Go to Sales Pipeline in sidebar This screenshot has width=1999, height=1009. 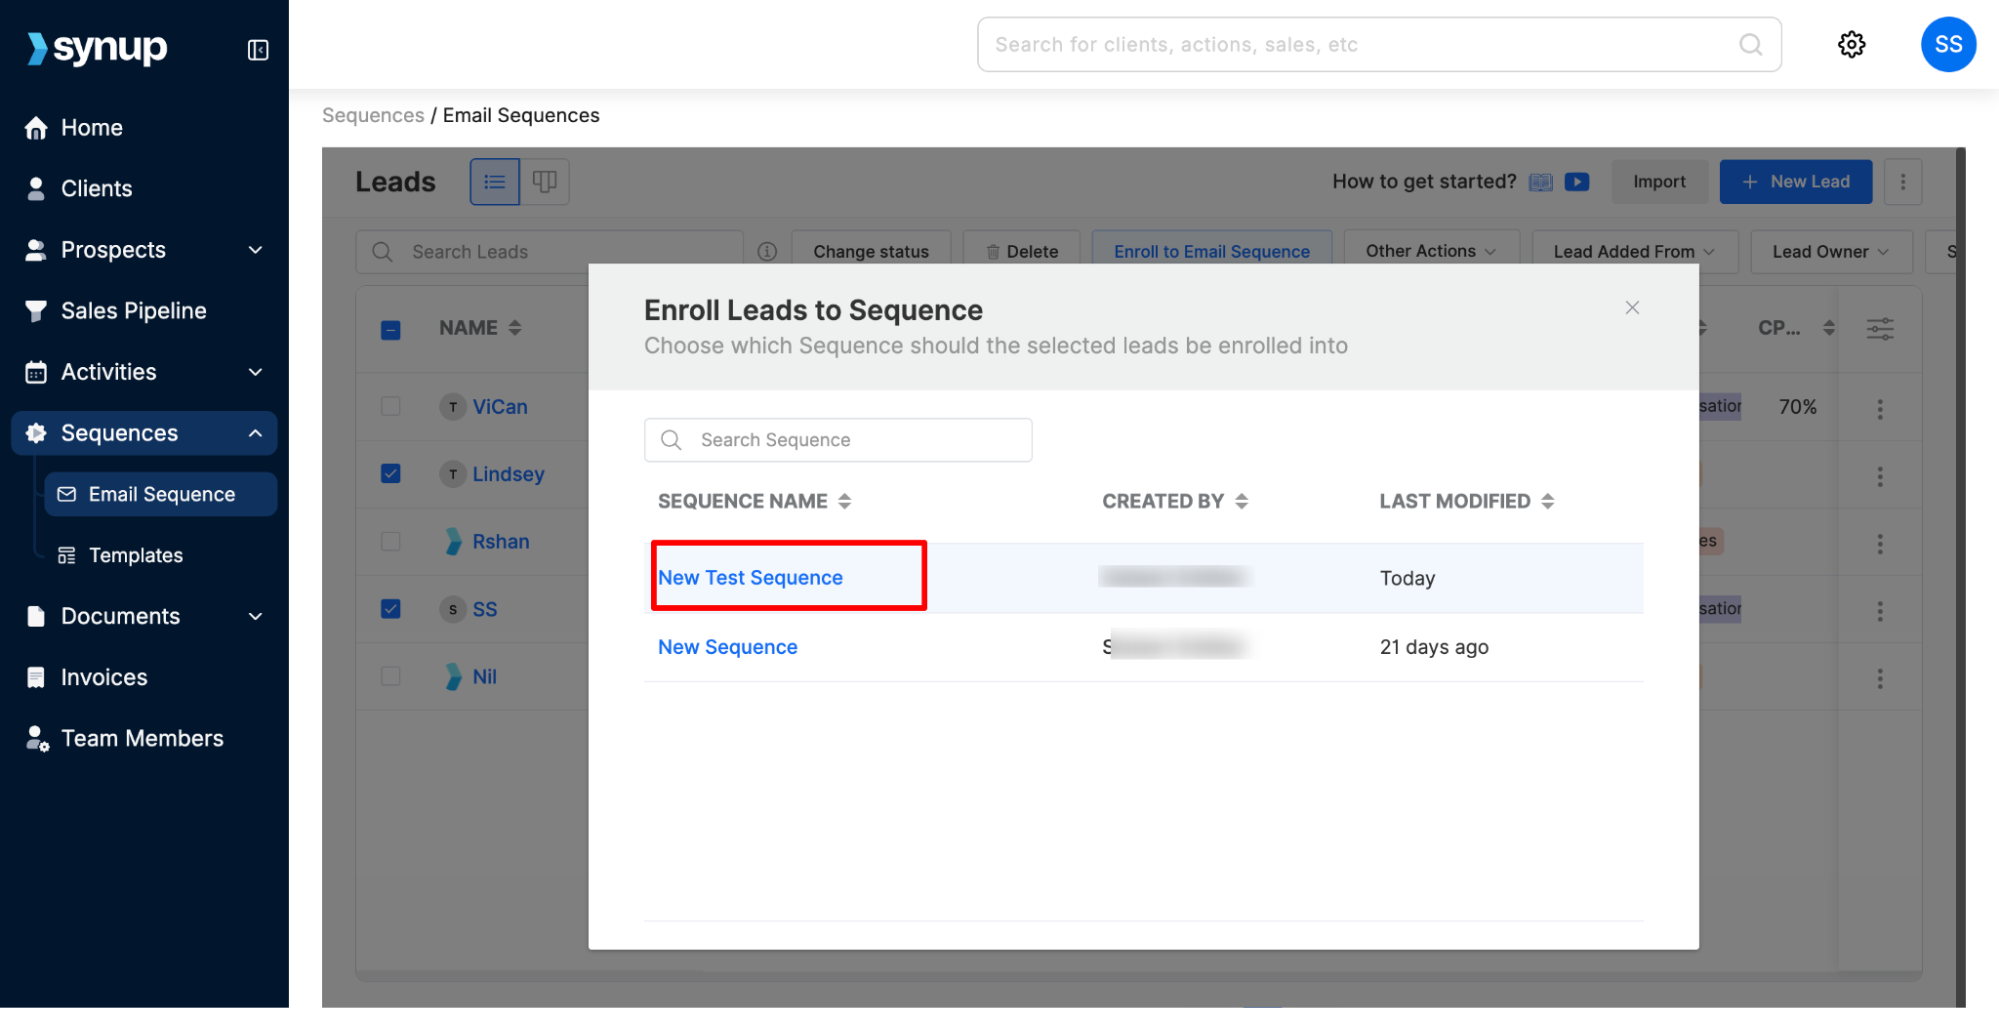pyautogui.click(x=134, y=311)
